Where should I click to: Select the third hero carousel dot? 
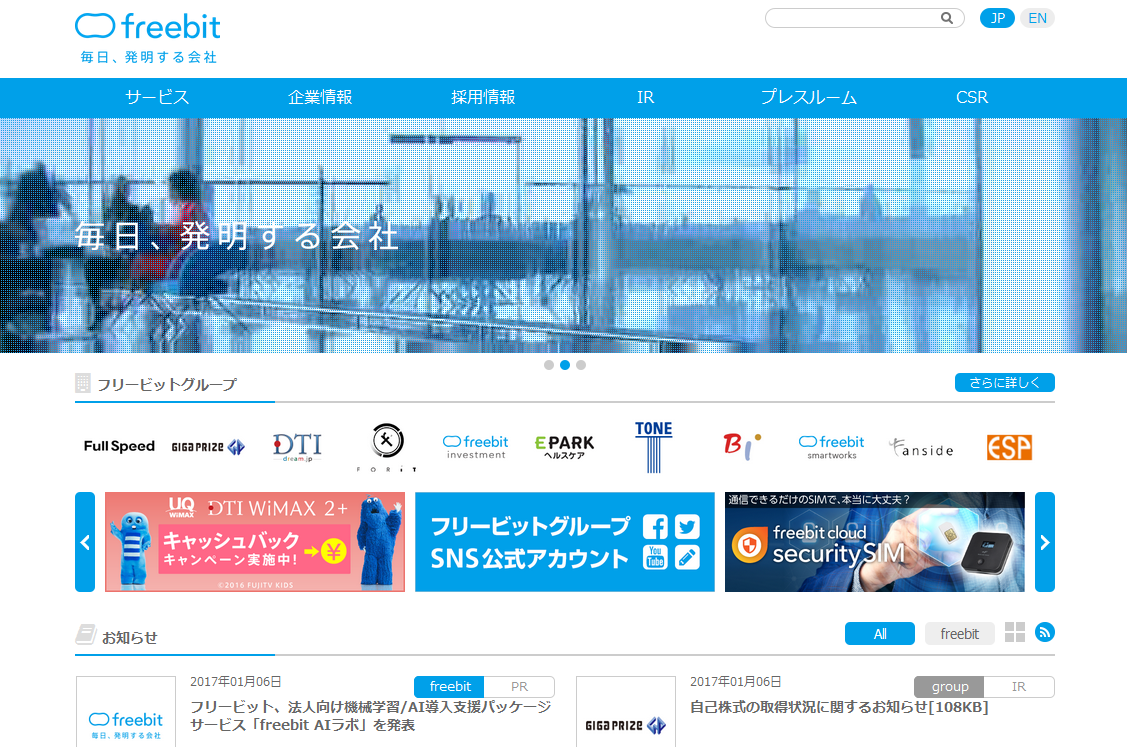[581, 365]
